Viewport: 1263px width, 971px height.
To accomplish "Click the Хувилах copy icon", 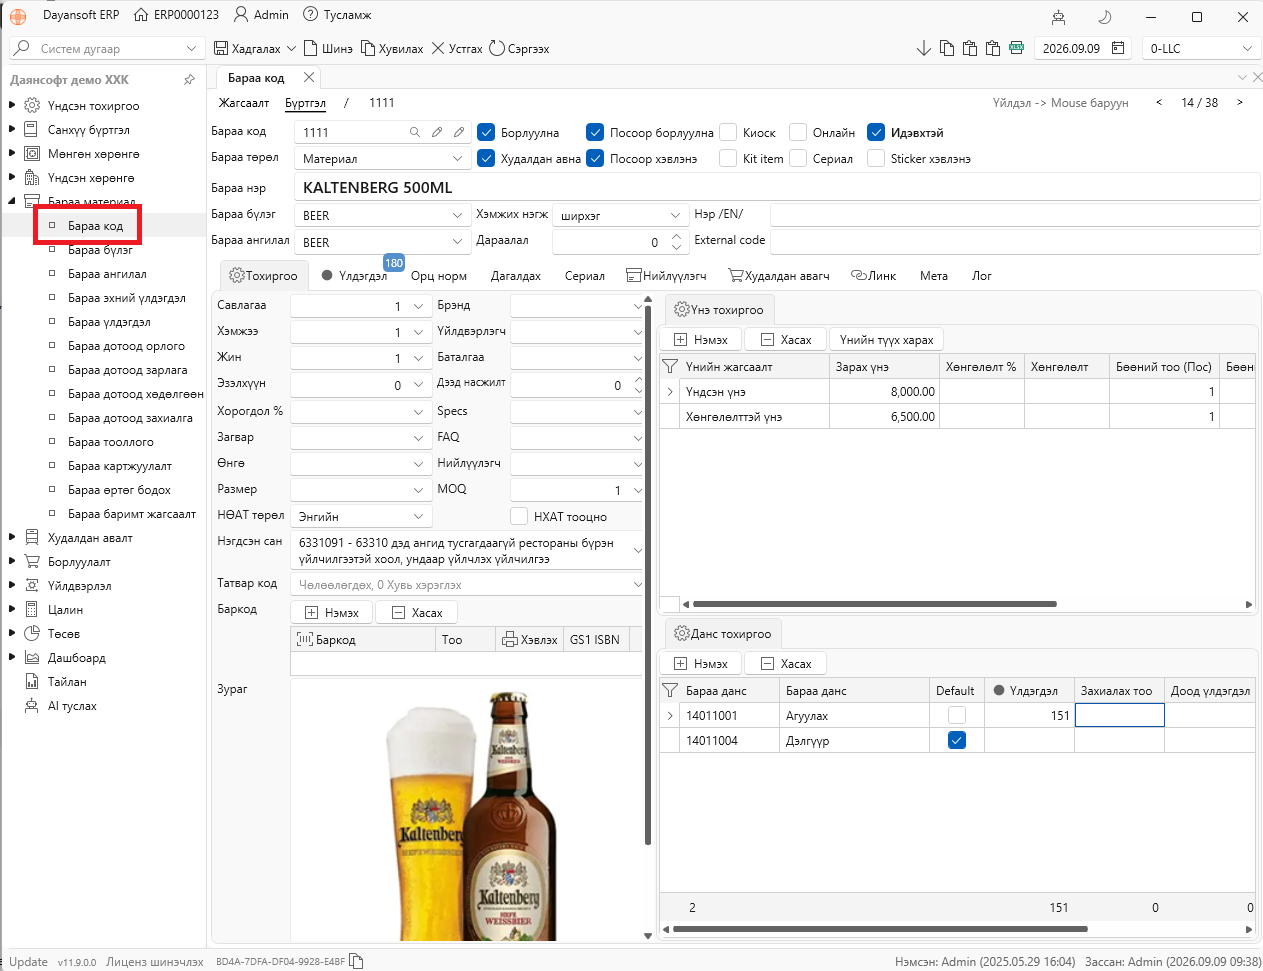I will tap(368, 48).
